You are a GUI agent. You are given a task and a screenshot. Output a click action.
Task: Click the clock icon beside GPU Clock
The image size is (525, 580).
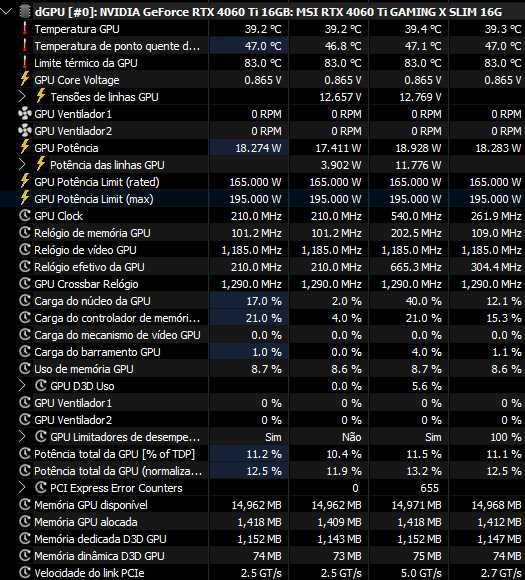point(25,216)
